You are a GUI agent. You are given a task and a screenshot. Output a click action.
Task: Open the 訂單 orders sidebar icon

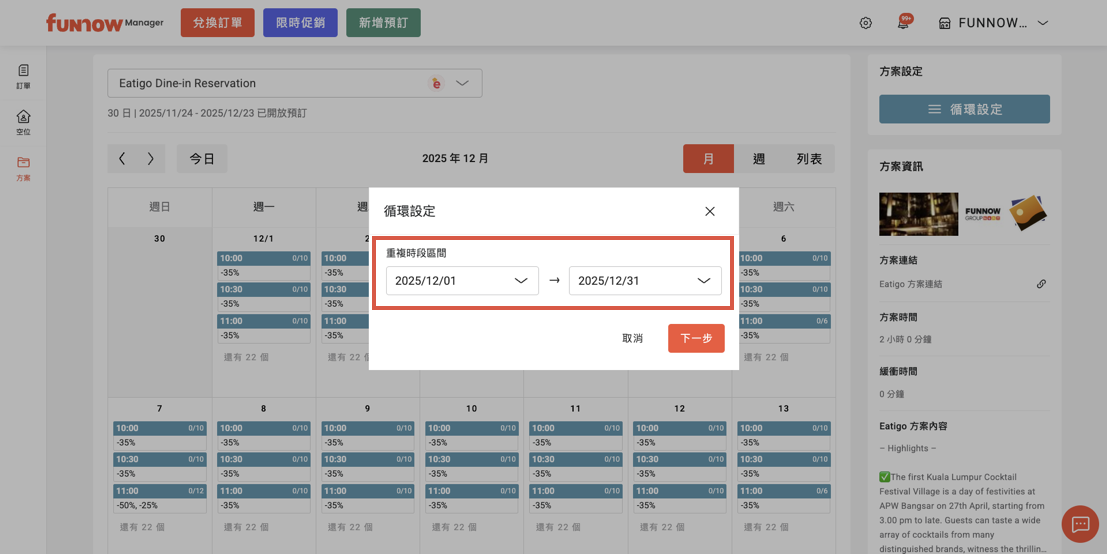(x=23, y=76)
